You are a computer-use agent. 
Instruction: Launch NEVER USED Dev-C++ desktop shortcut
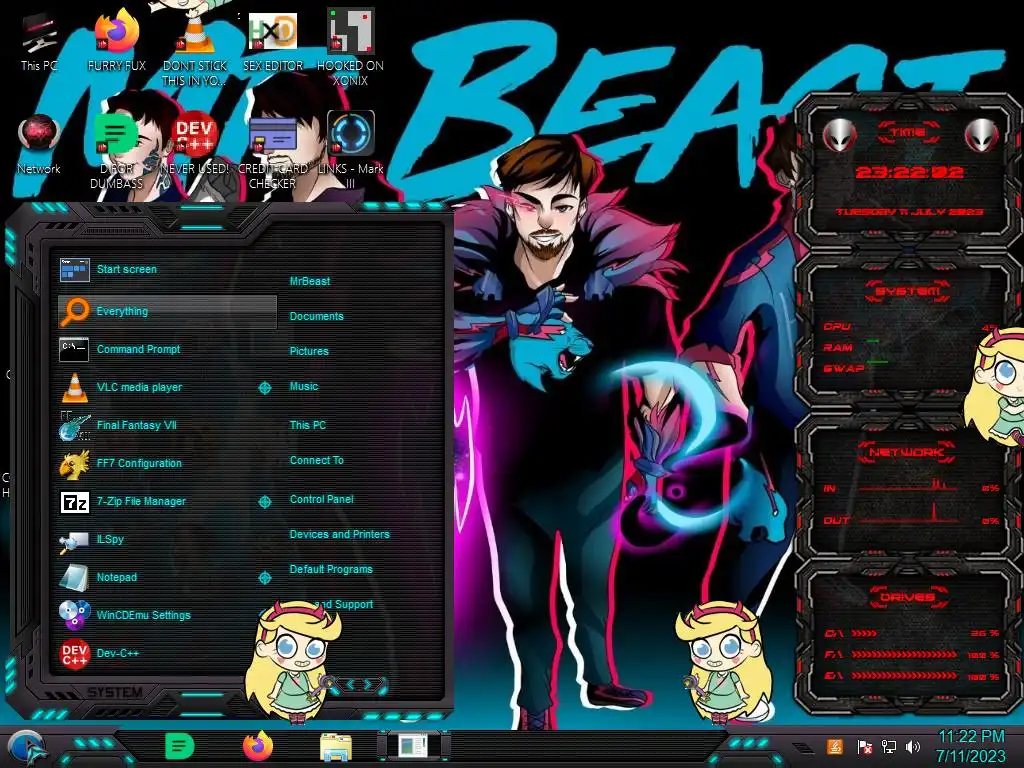pyautogui.click(x=195, y=144)
